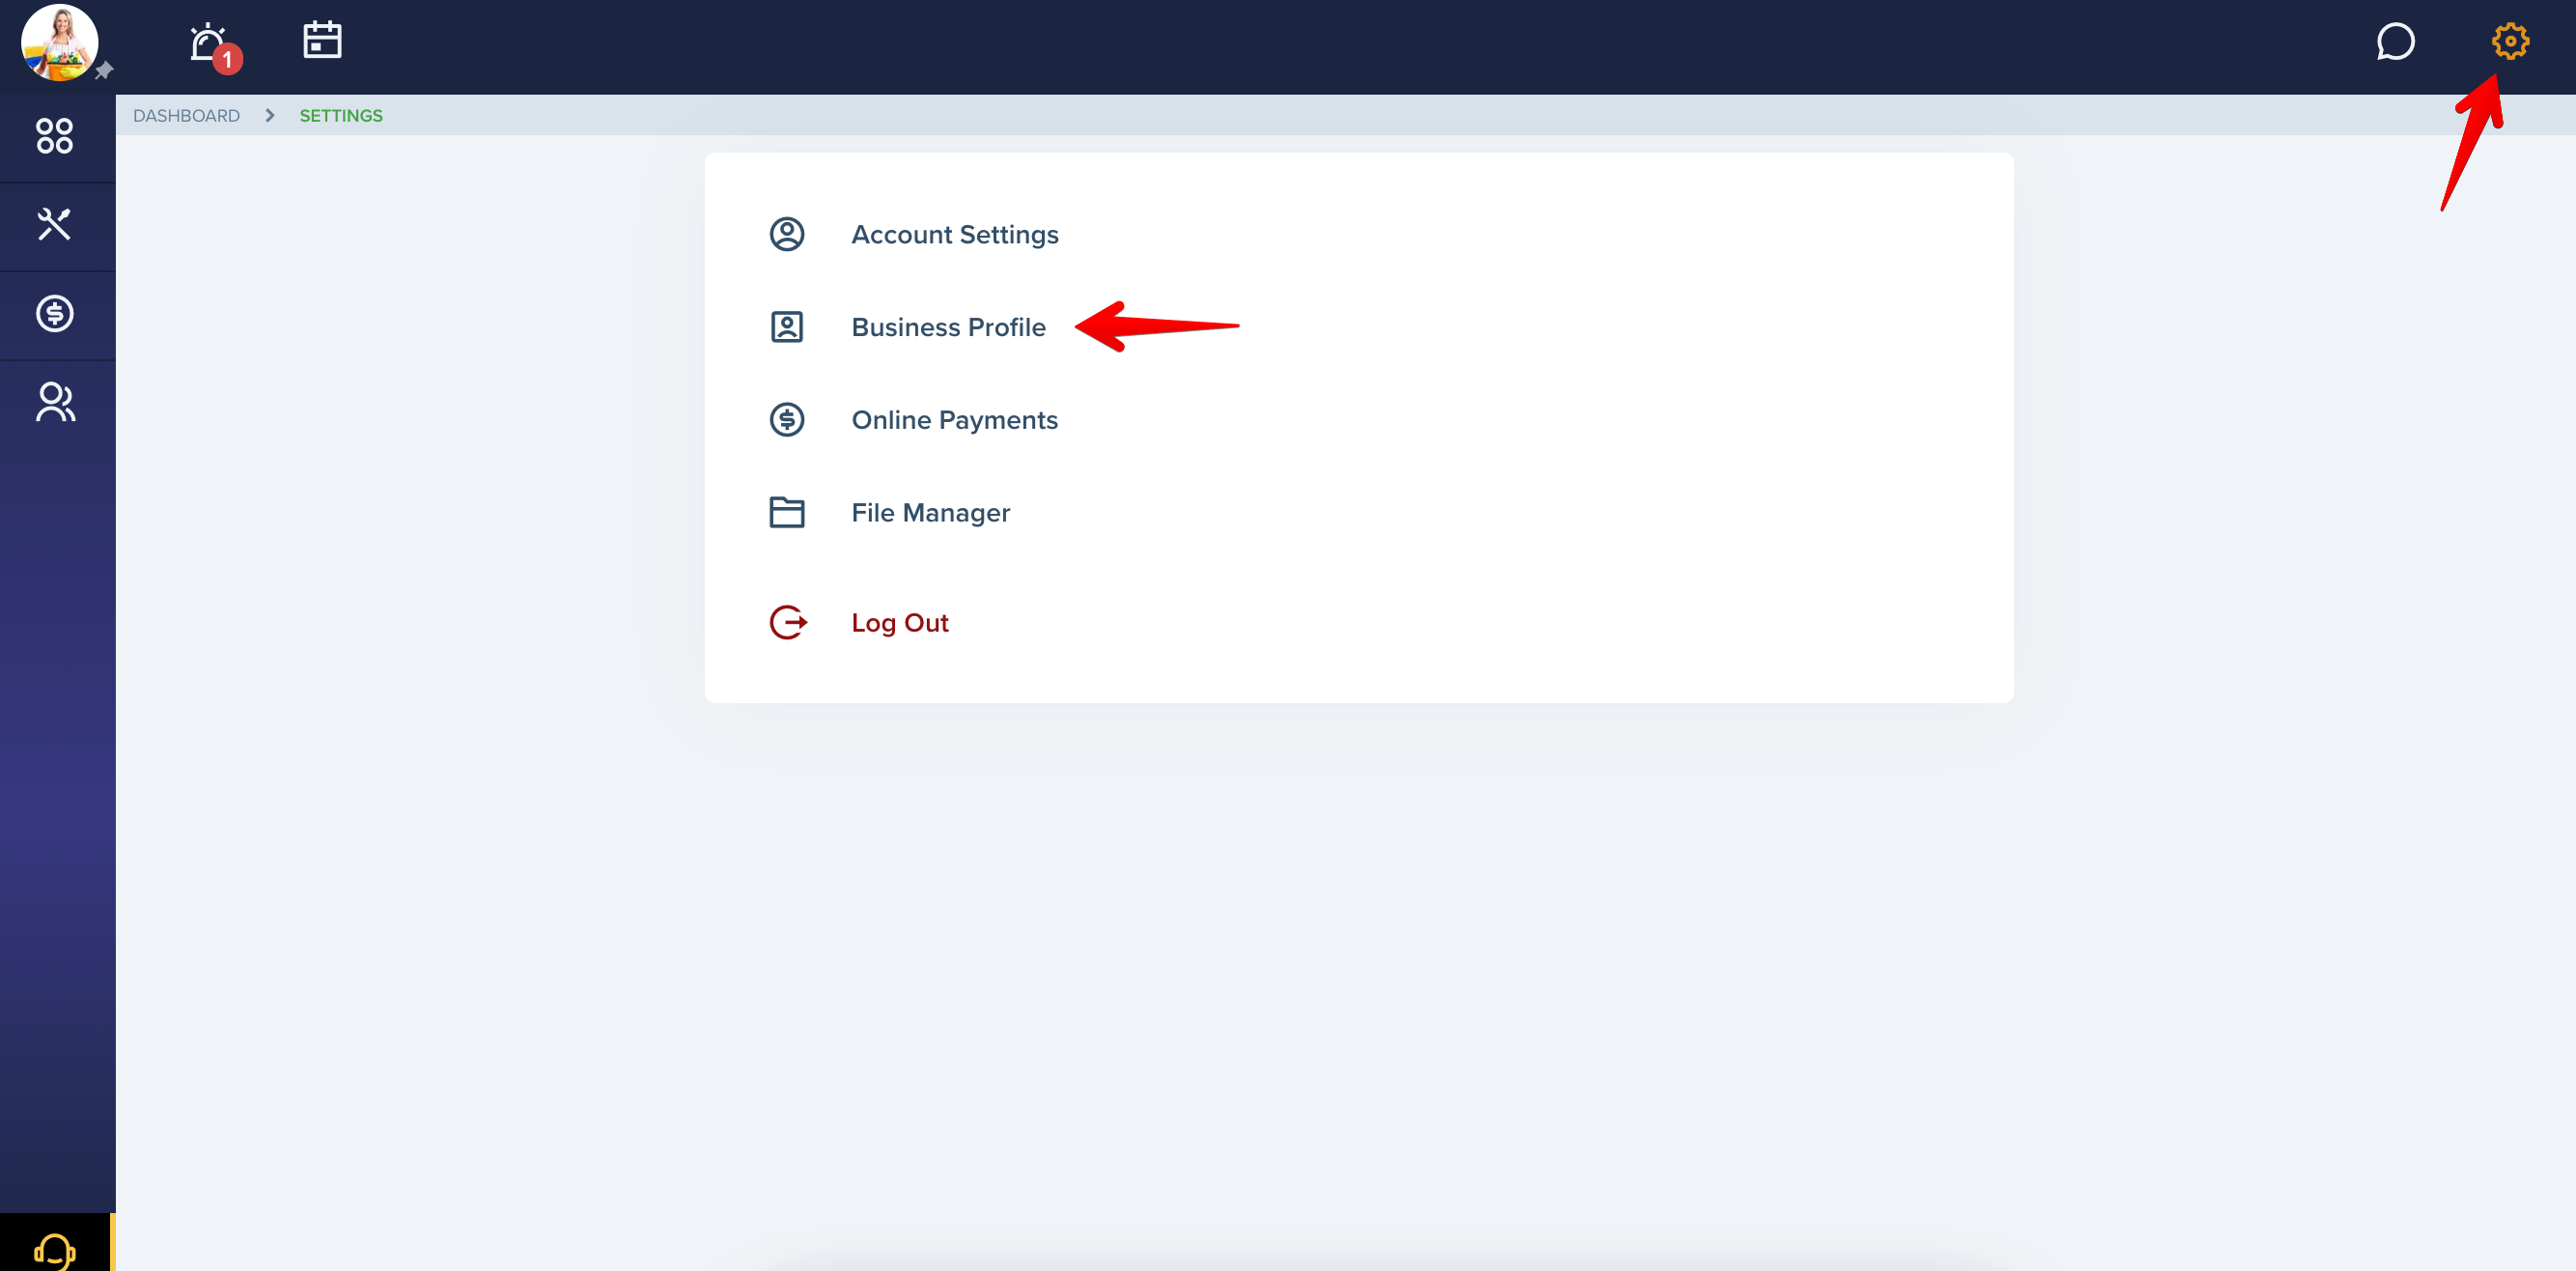Screen dimensions: 2576x1271
Task: Click the orange settings gear icon
Action: click(2510, 41)
